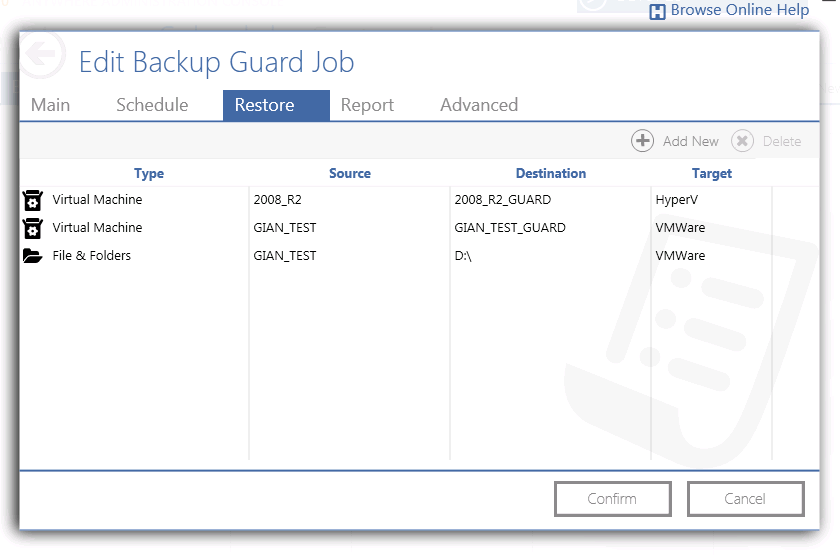Click the VMWare target in the GIAN_TEST_GUARD row

tap(680, 228)
